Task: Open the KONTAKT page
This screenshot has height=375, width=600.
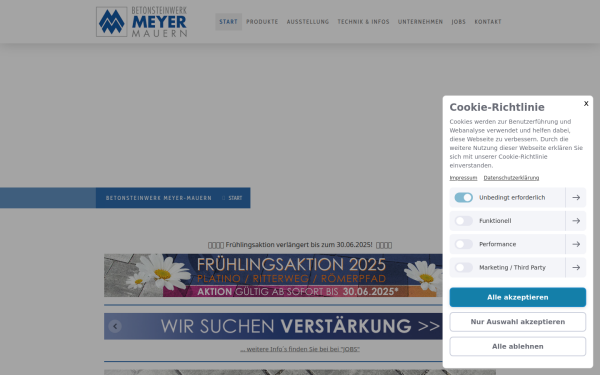Action: 488,22
